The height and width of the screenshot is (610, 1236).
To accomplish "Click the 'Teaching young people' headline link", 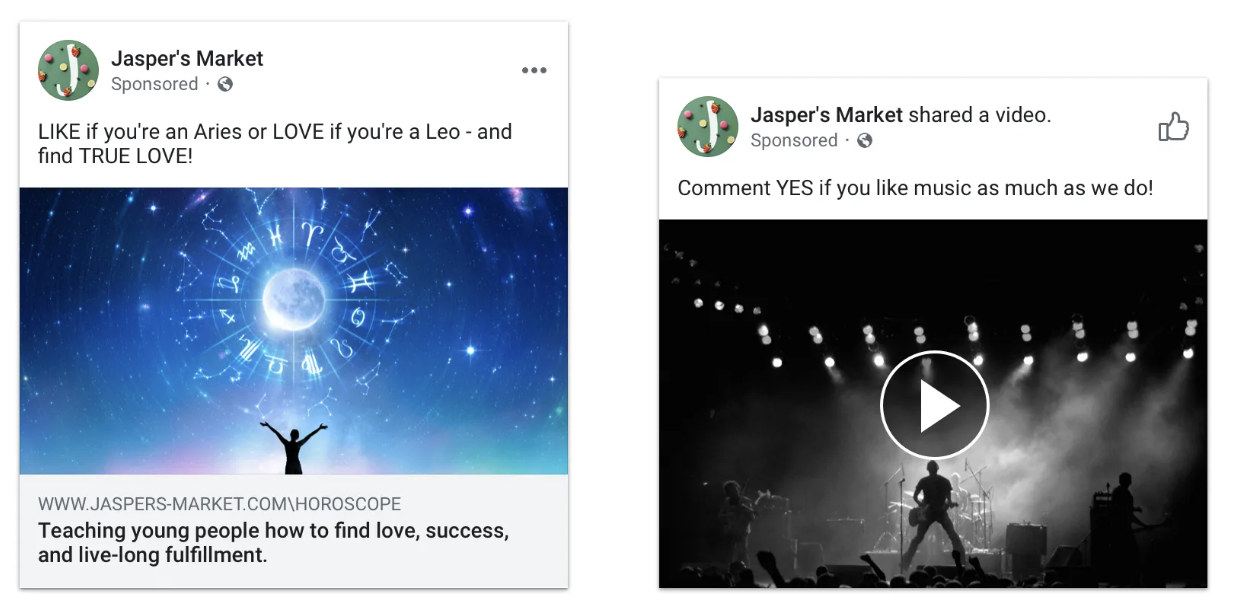I will 275,542.
